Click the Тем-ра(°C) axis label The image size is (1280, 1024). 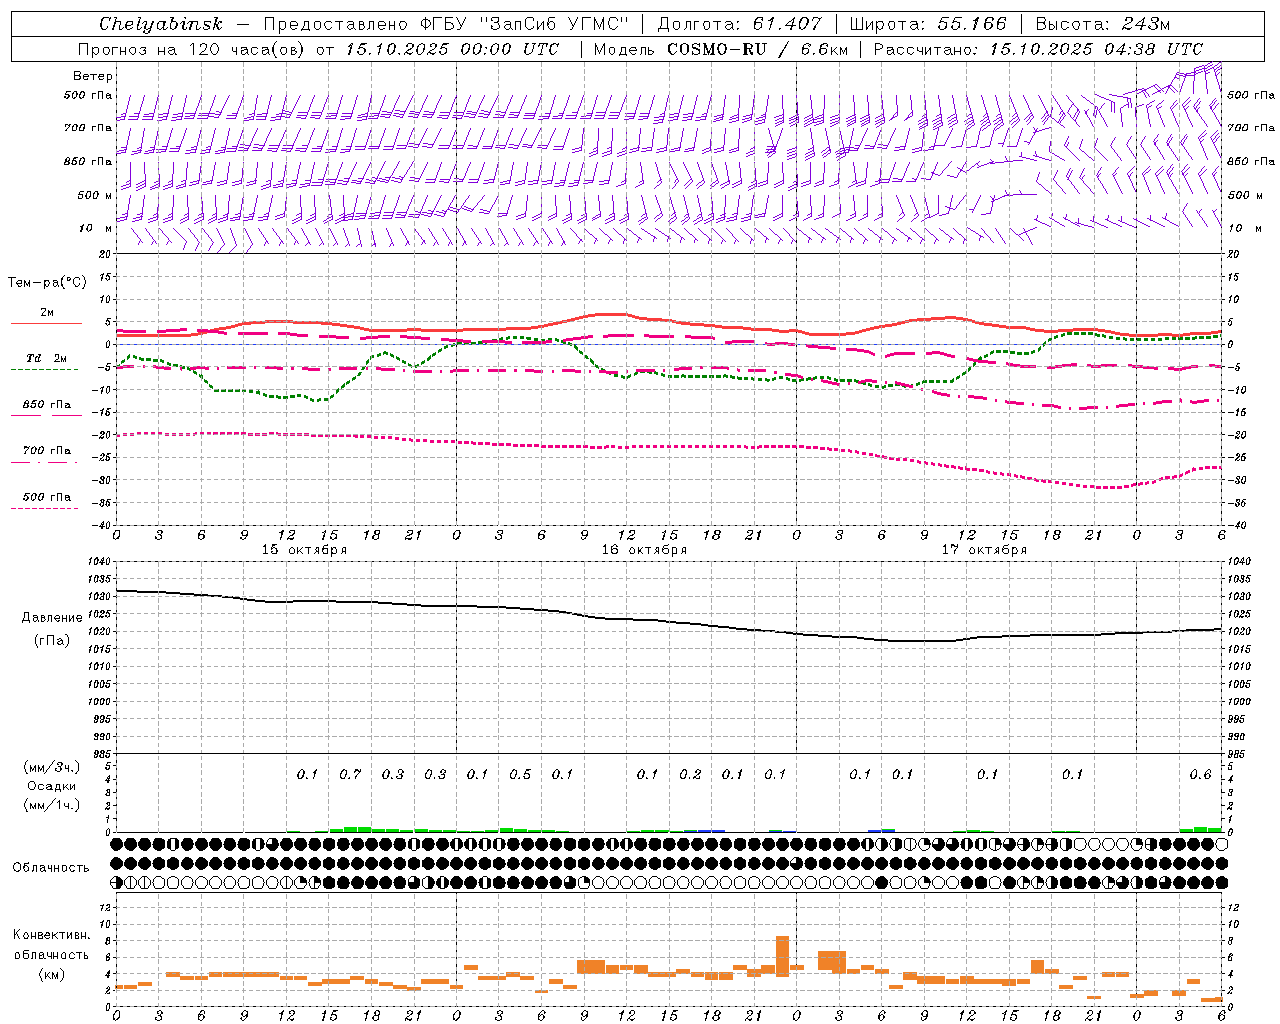(x=47, y=283)
